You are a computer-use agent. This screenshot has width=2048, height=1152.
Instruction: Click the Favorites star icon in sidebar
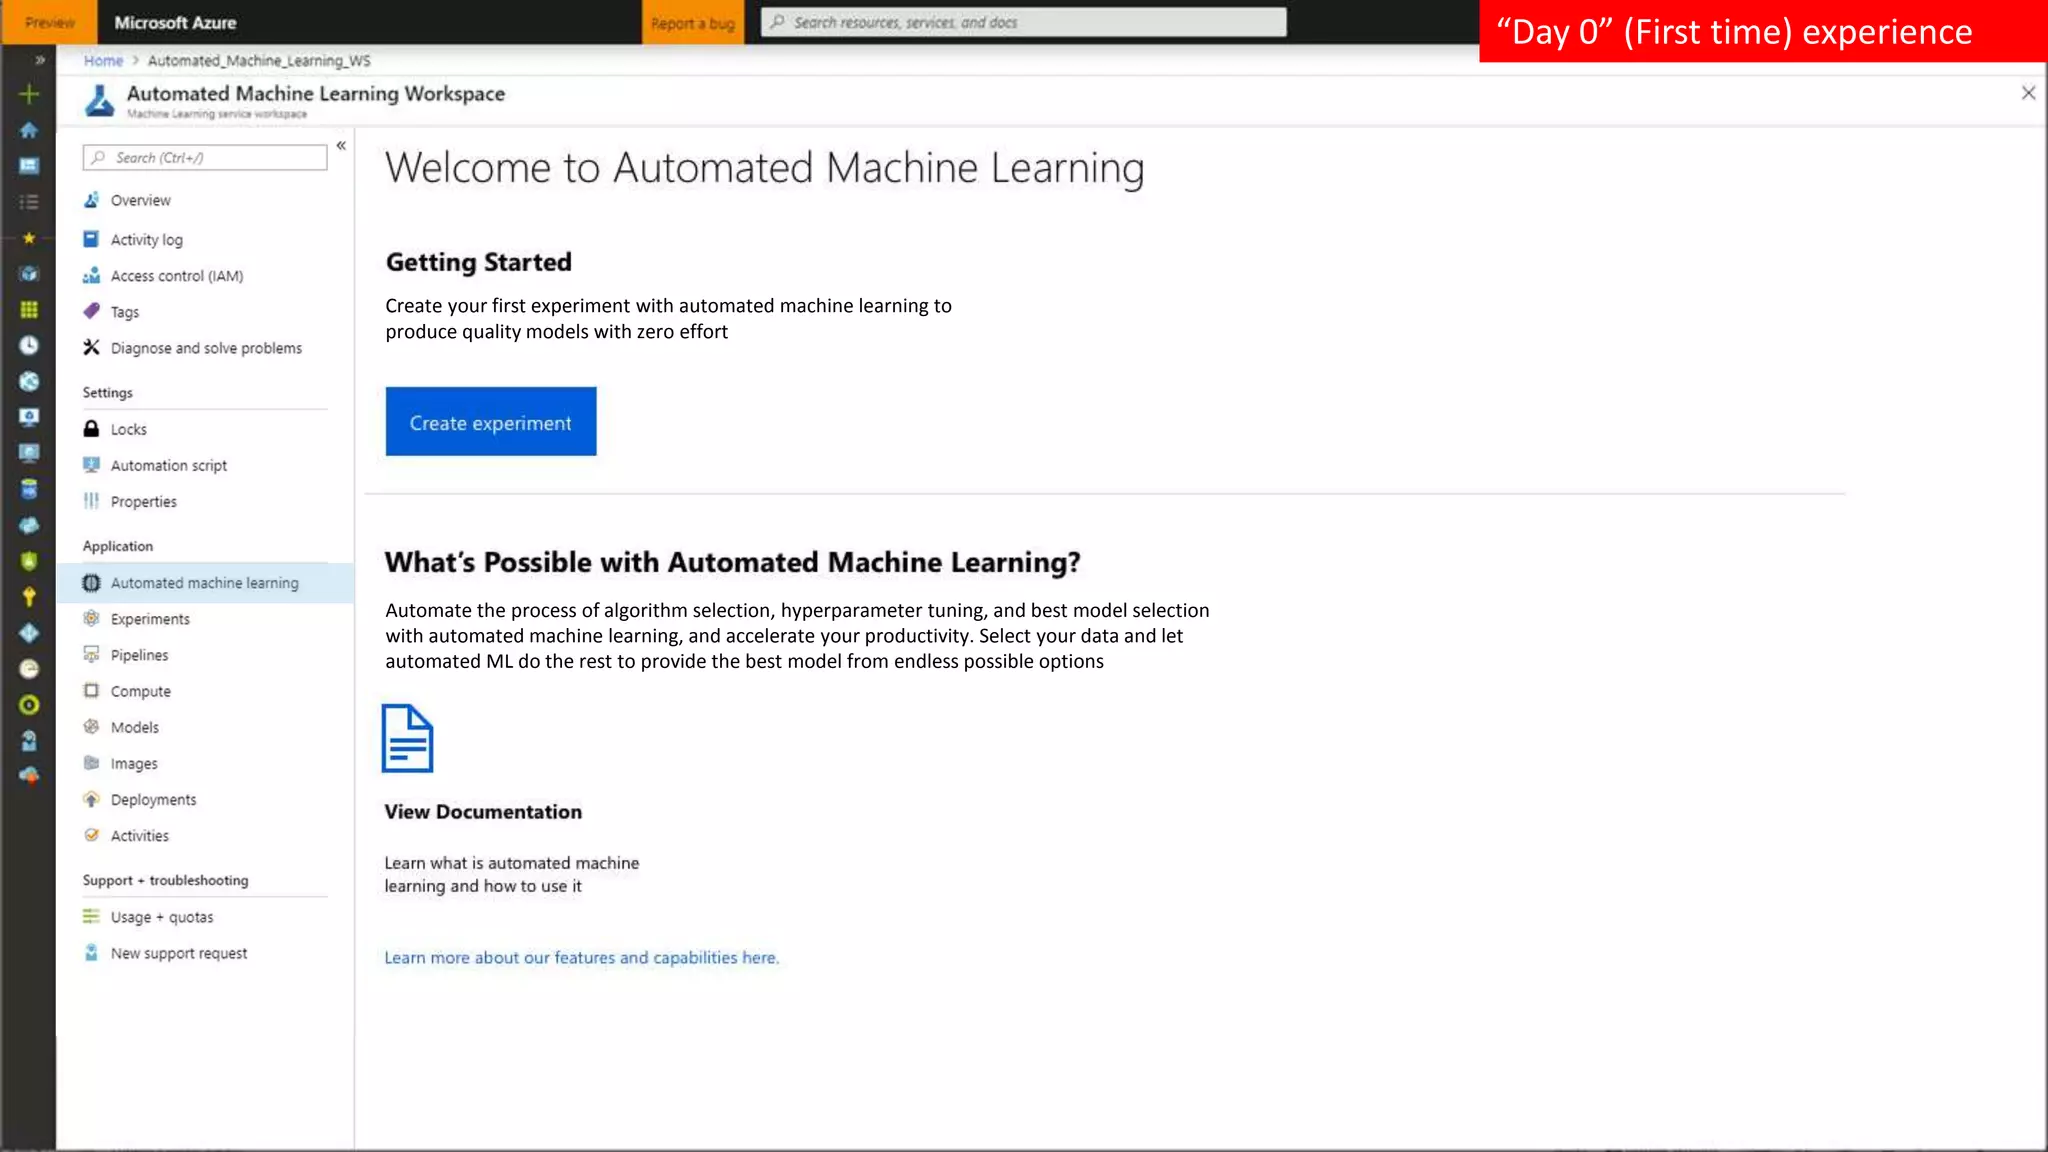pos(29,238)
